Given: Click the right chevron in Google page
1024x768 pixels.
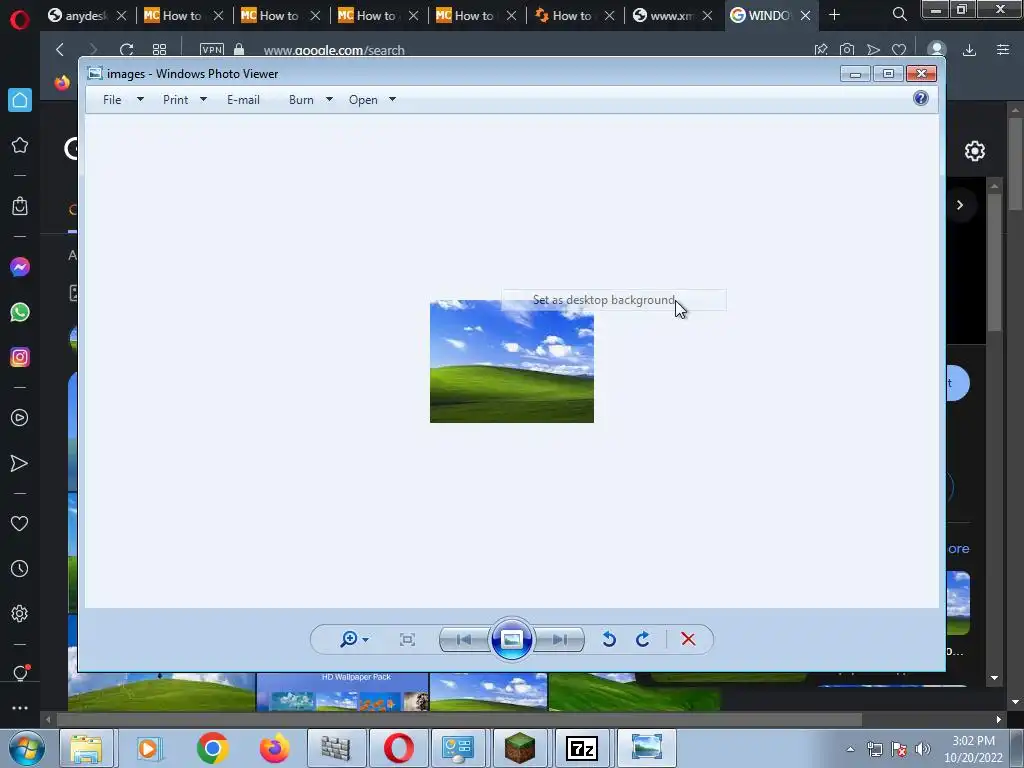Looking at the screenshot, I should (959, 205).
